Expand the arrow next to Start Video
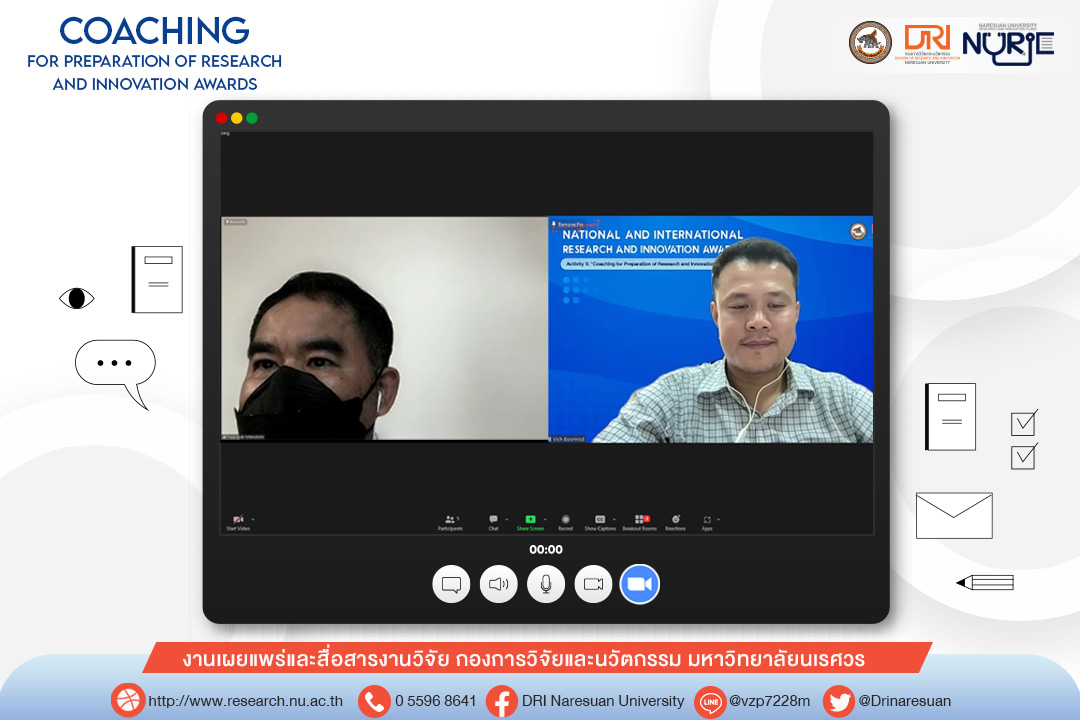Screen dimensions: 1080x720 point(253,519)
